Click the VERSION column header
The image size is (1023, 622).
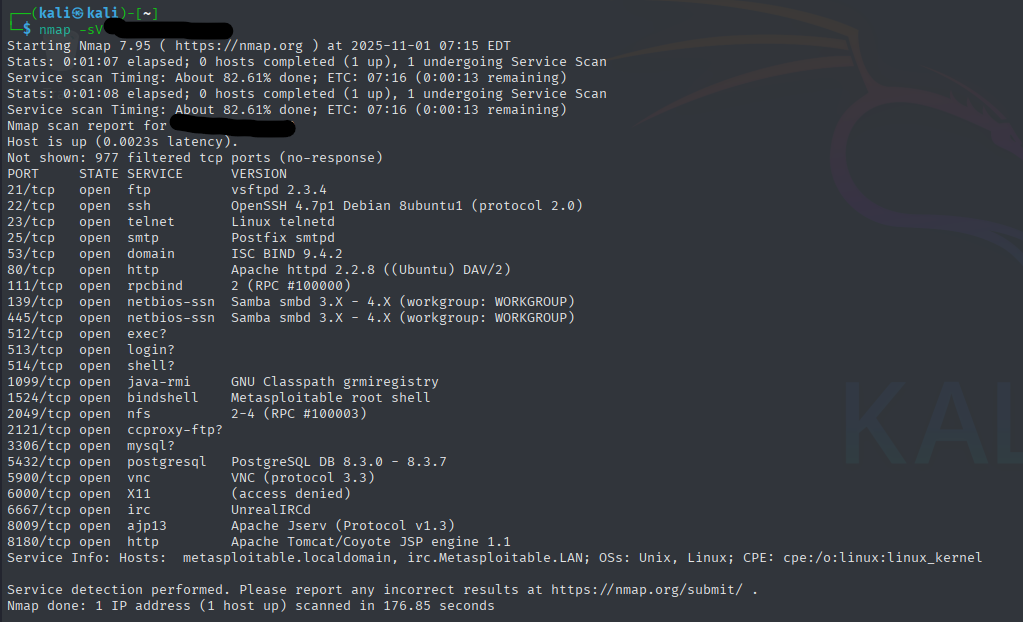pyautogui.click(x=259, y=173)
